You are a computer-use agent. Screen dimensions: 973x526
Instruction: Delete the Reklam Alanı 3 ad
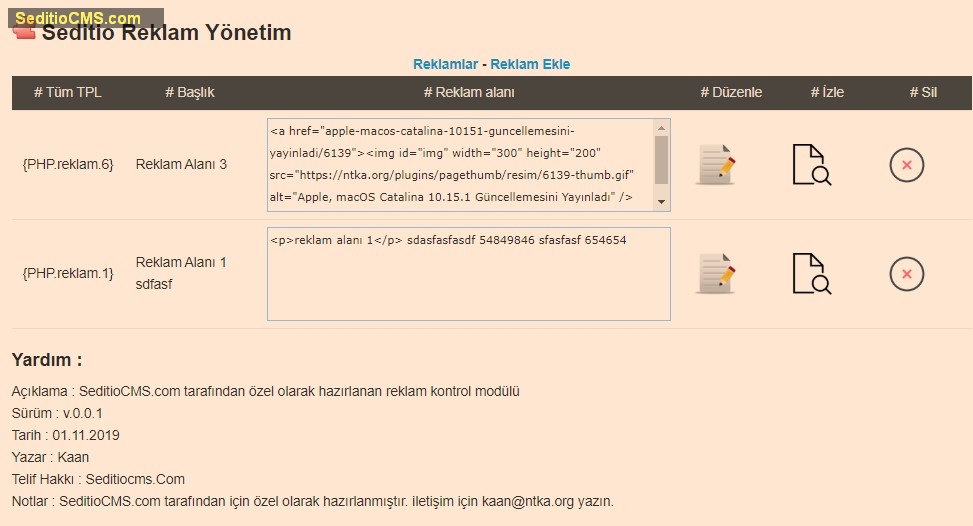click(906, 165)
